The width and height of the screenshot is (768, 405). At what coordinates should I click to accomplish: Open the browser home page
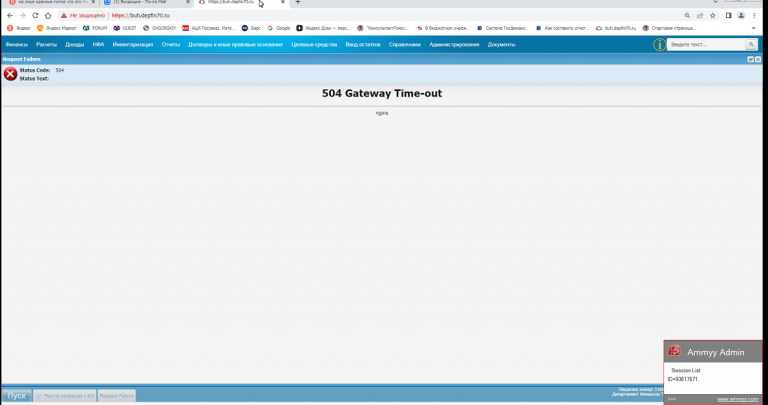pyautogui.click(x=48, y=16)
